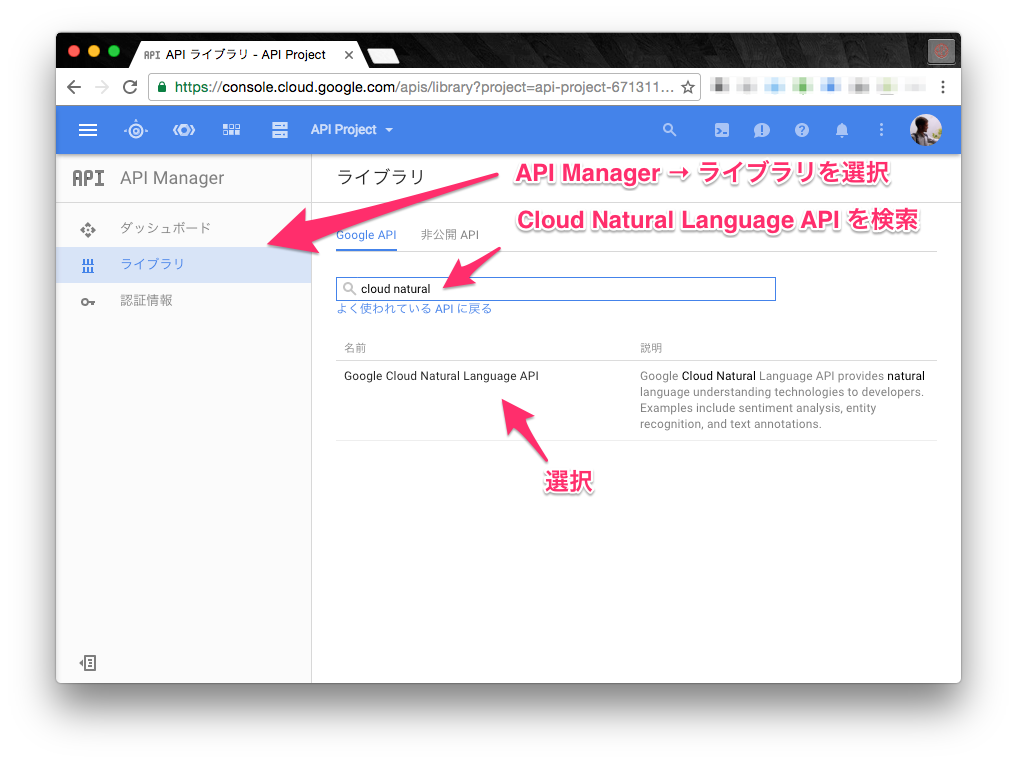Click the library icon beside ライブラリ
This screenshot has height=763, width=1017.
pos(88,265)
